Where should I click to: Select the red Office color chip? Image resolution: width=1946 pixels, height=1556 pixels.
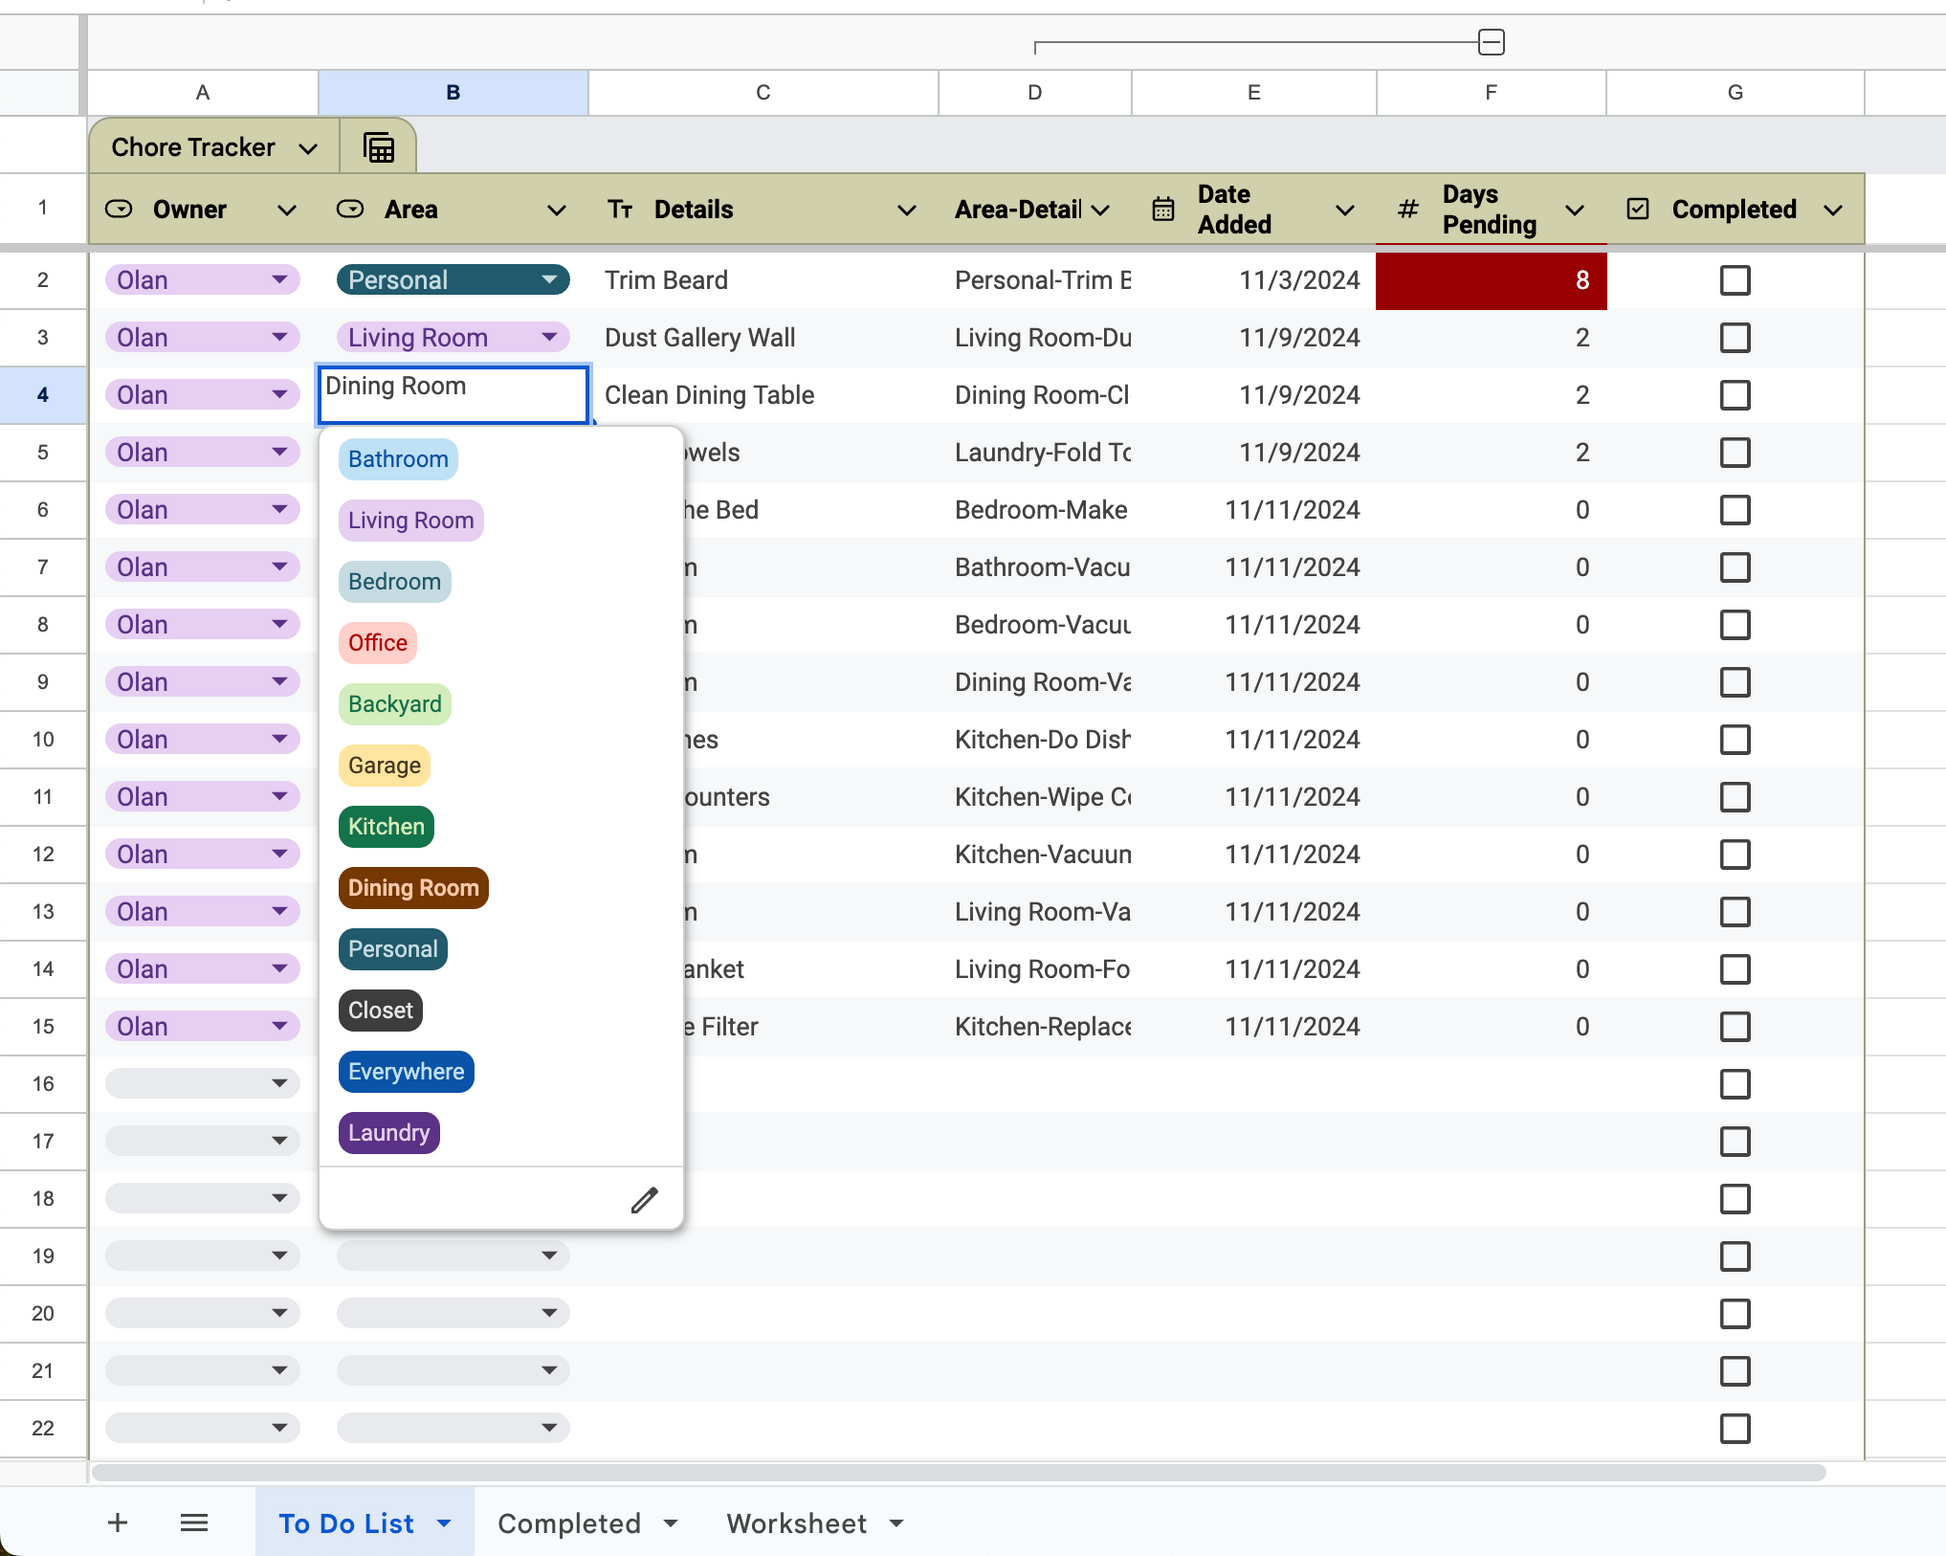click(377, 643)
